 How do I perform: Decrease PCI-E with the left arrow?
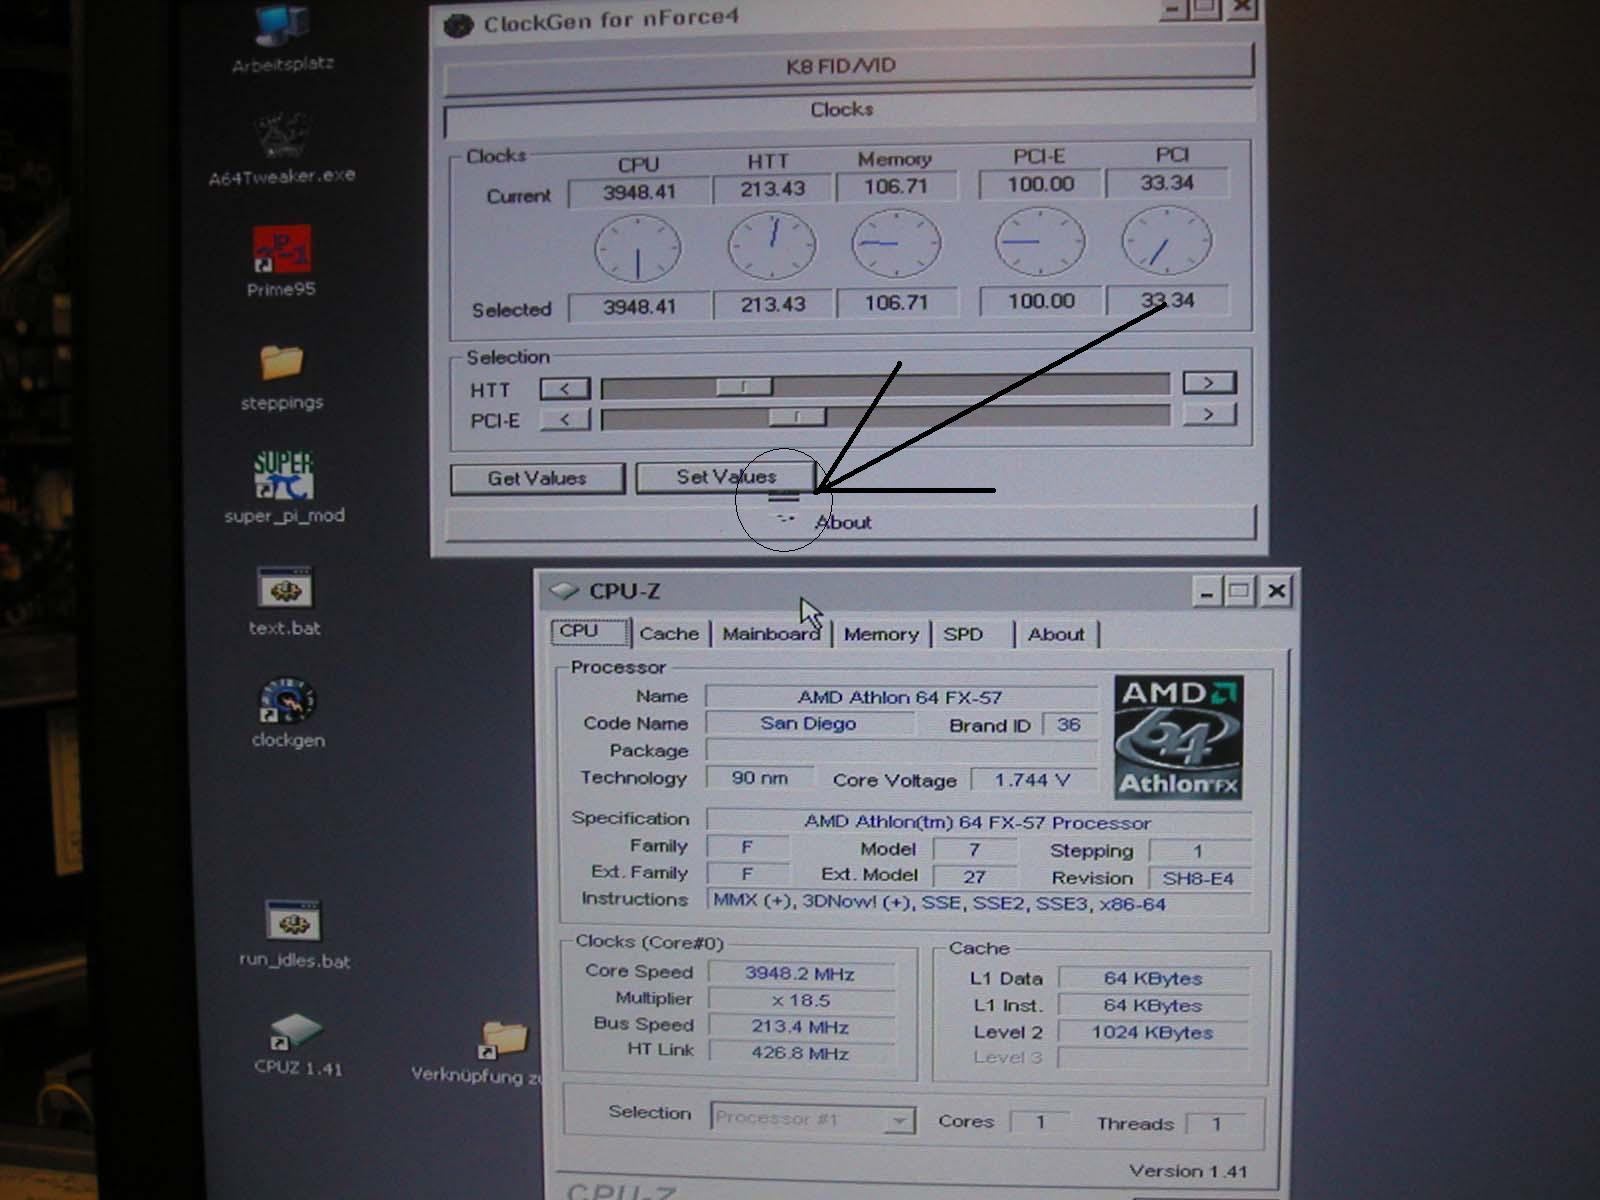pyautogui.click(x=565, y=419)
